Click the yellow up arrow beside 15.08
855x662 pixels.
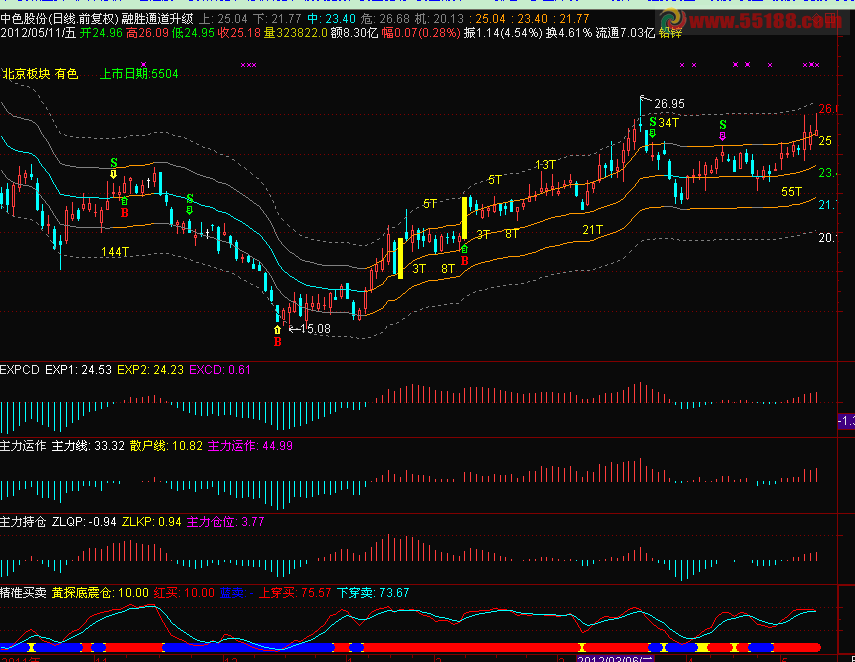tap(278, 329)
